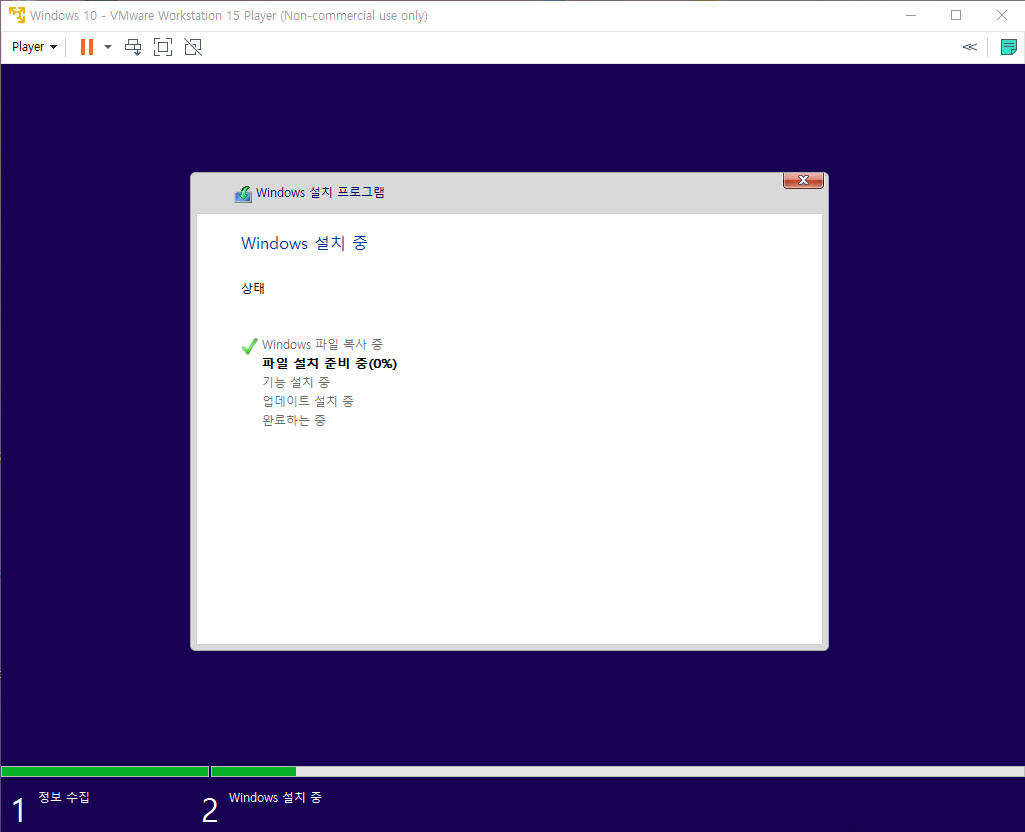
Task: Click the '완료하는 중' step
Action: pyautogui.click(x=294, y=420)
